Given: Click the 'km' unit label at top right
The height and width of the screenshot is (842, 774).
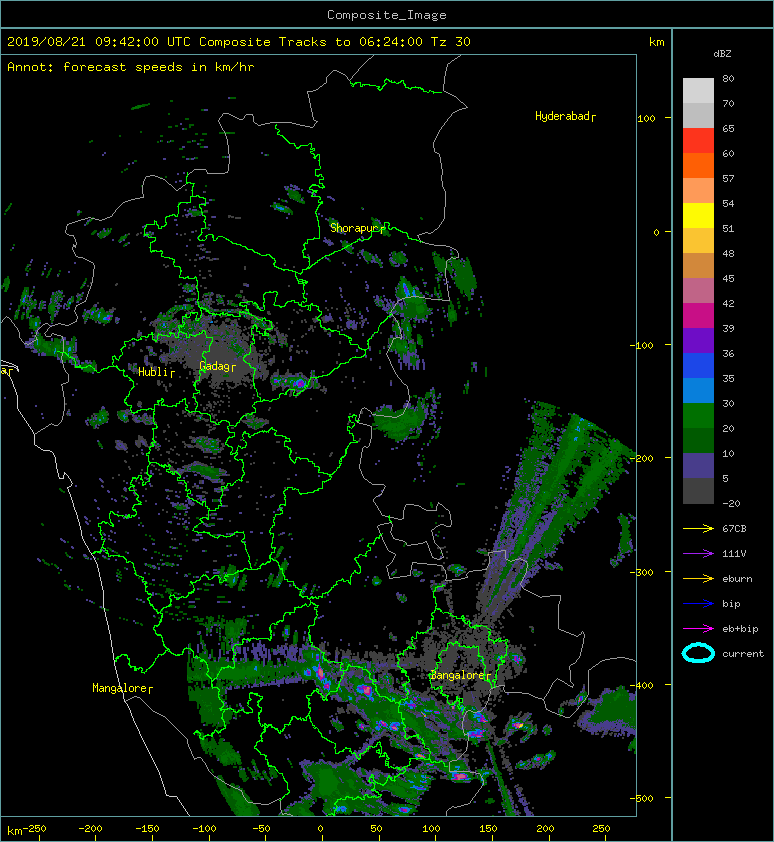Looking at the screenshot, I should point(656,42).
